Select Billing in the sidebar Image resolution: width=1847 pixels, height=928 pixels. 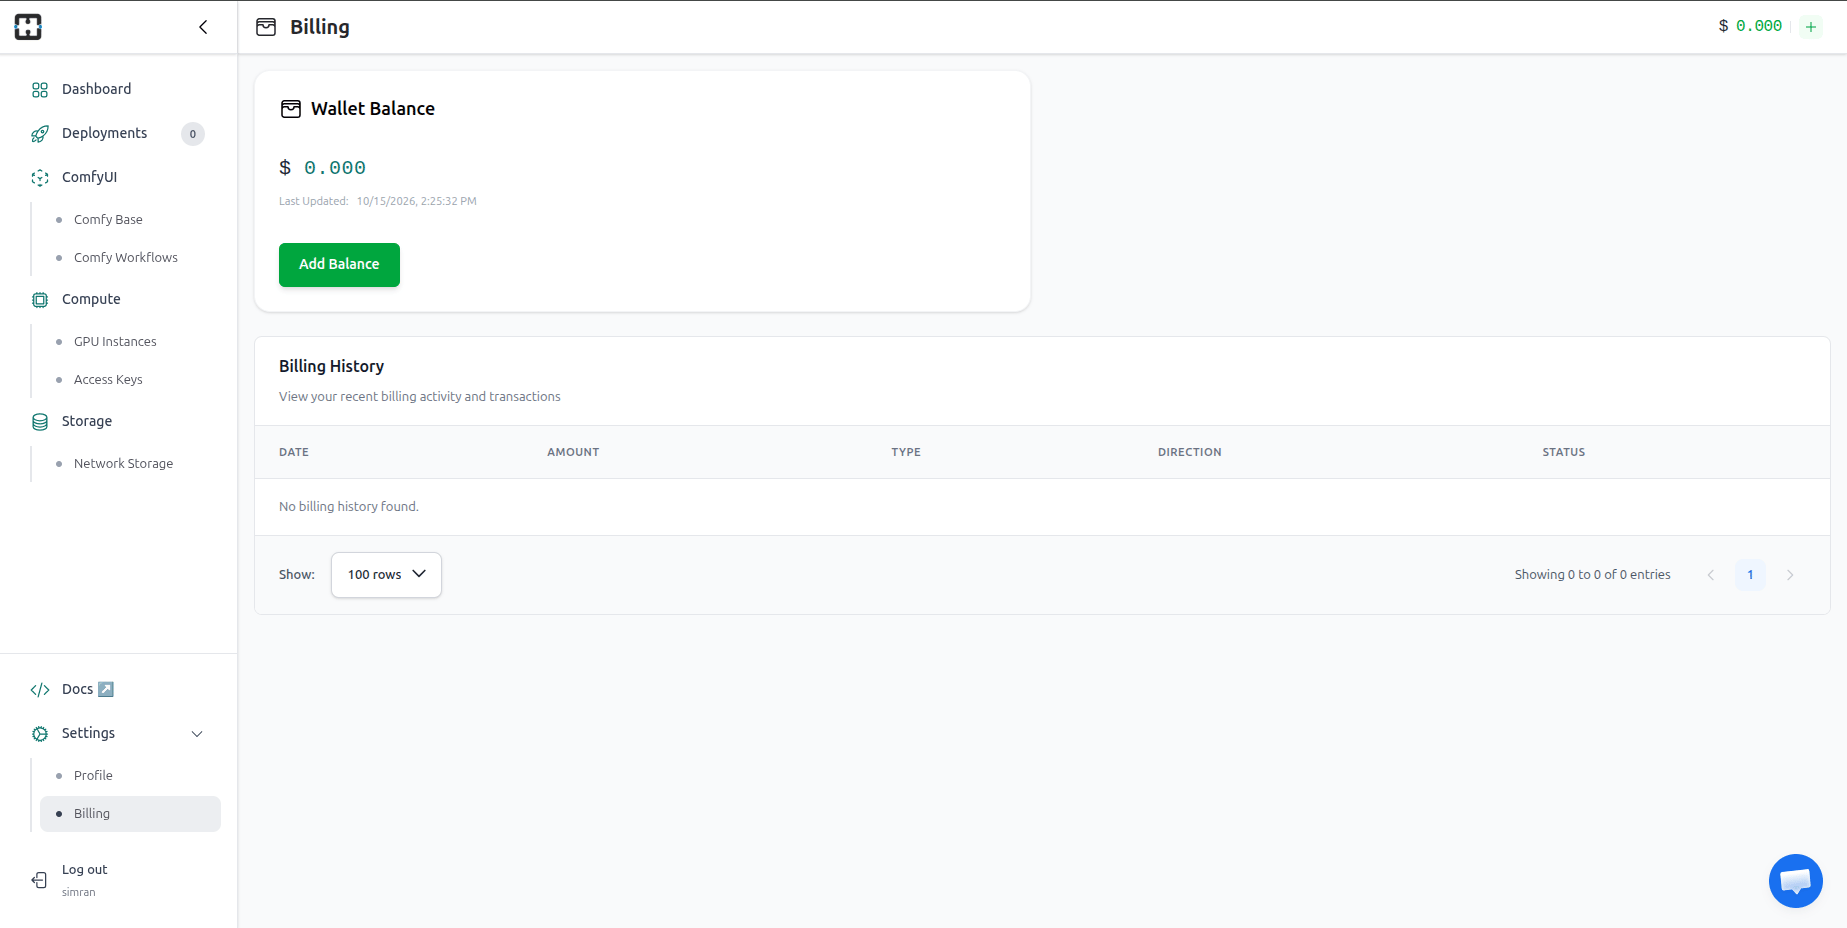(130, 814)
